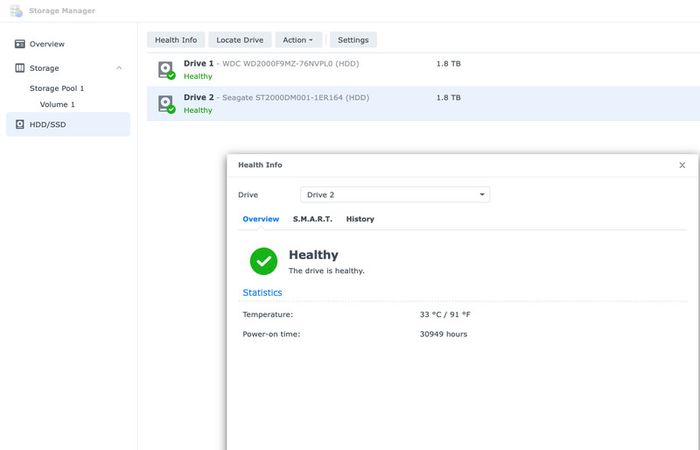Switch to the S.M.A.R.T. tab
The width and height of the screenshot is (700, 450).
(x=312, y=219)
